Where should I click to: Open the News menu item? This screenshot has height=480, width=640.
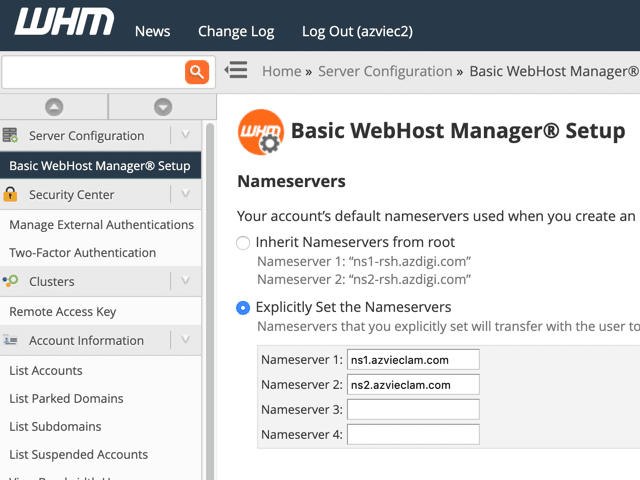coord(152,31)
